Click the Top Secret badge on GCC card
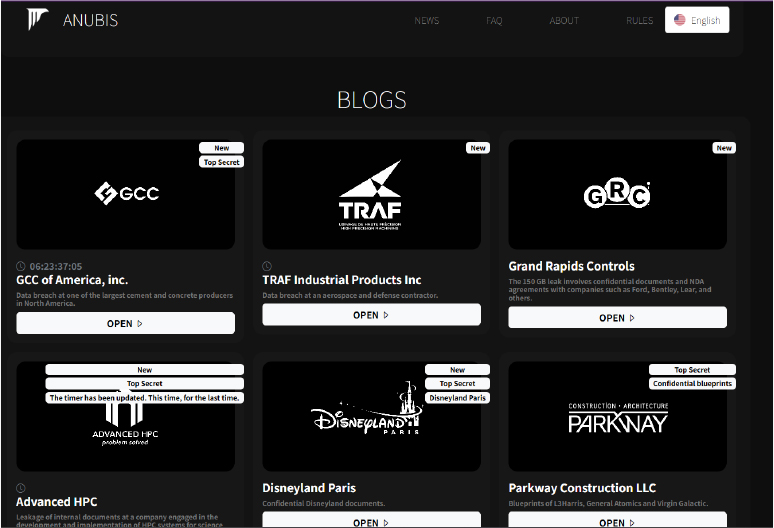 click(222, 162)
